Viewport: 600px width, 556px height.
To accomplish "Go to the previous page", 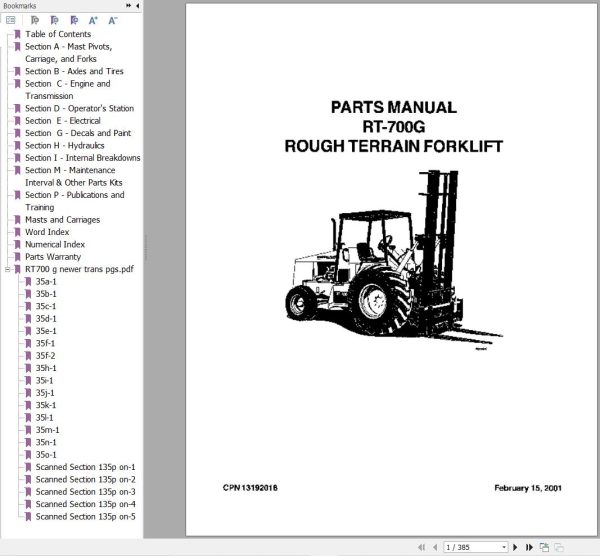I will click(x=435, y=547).
